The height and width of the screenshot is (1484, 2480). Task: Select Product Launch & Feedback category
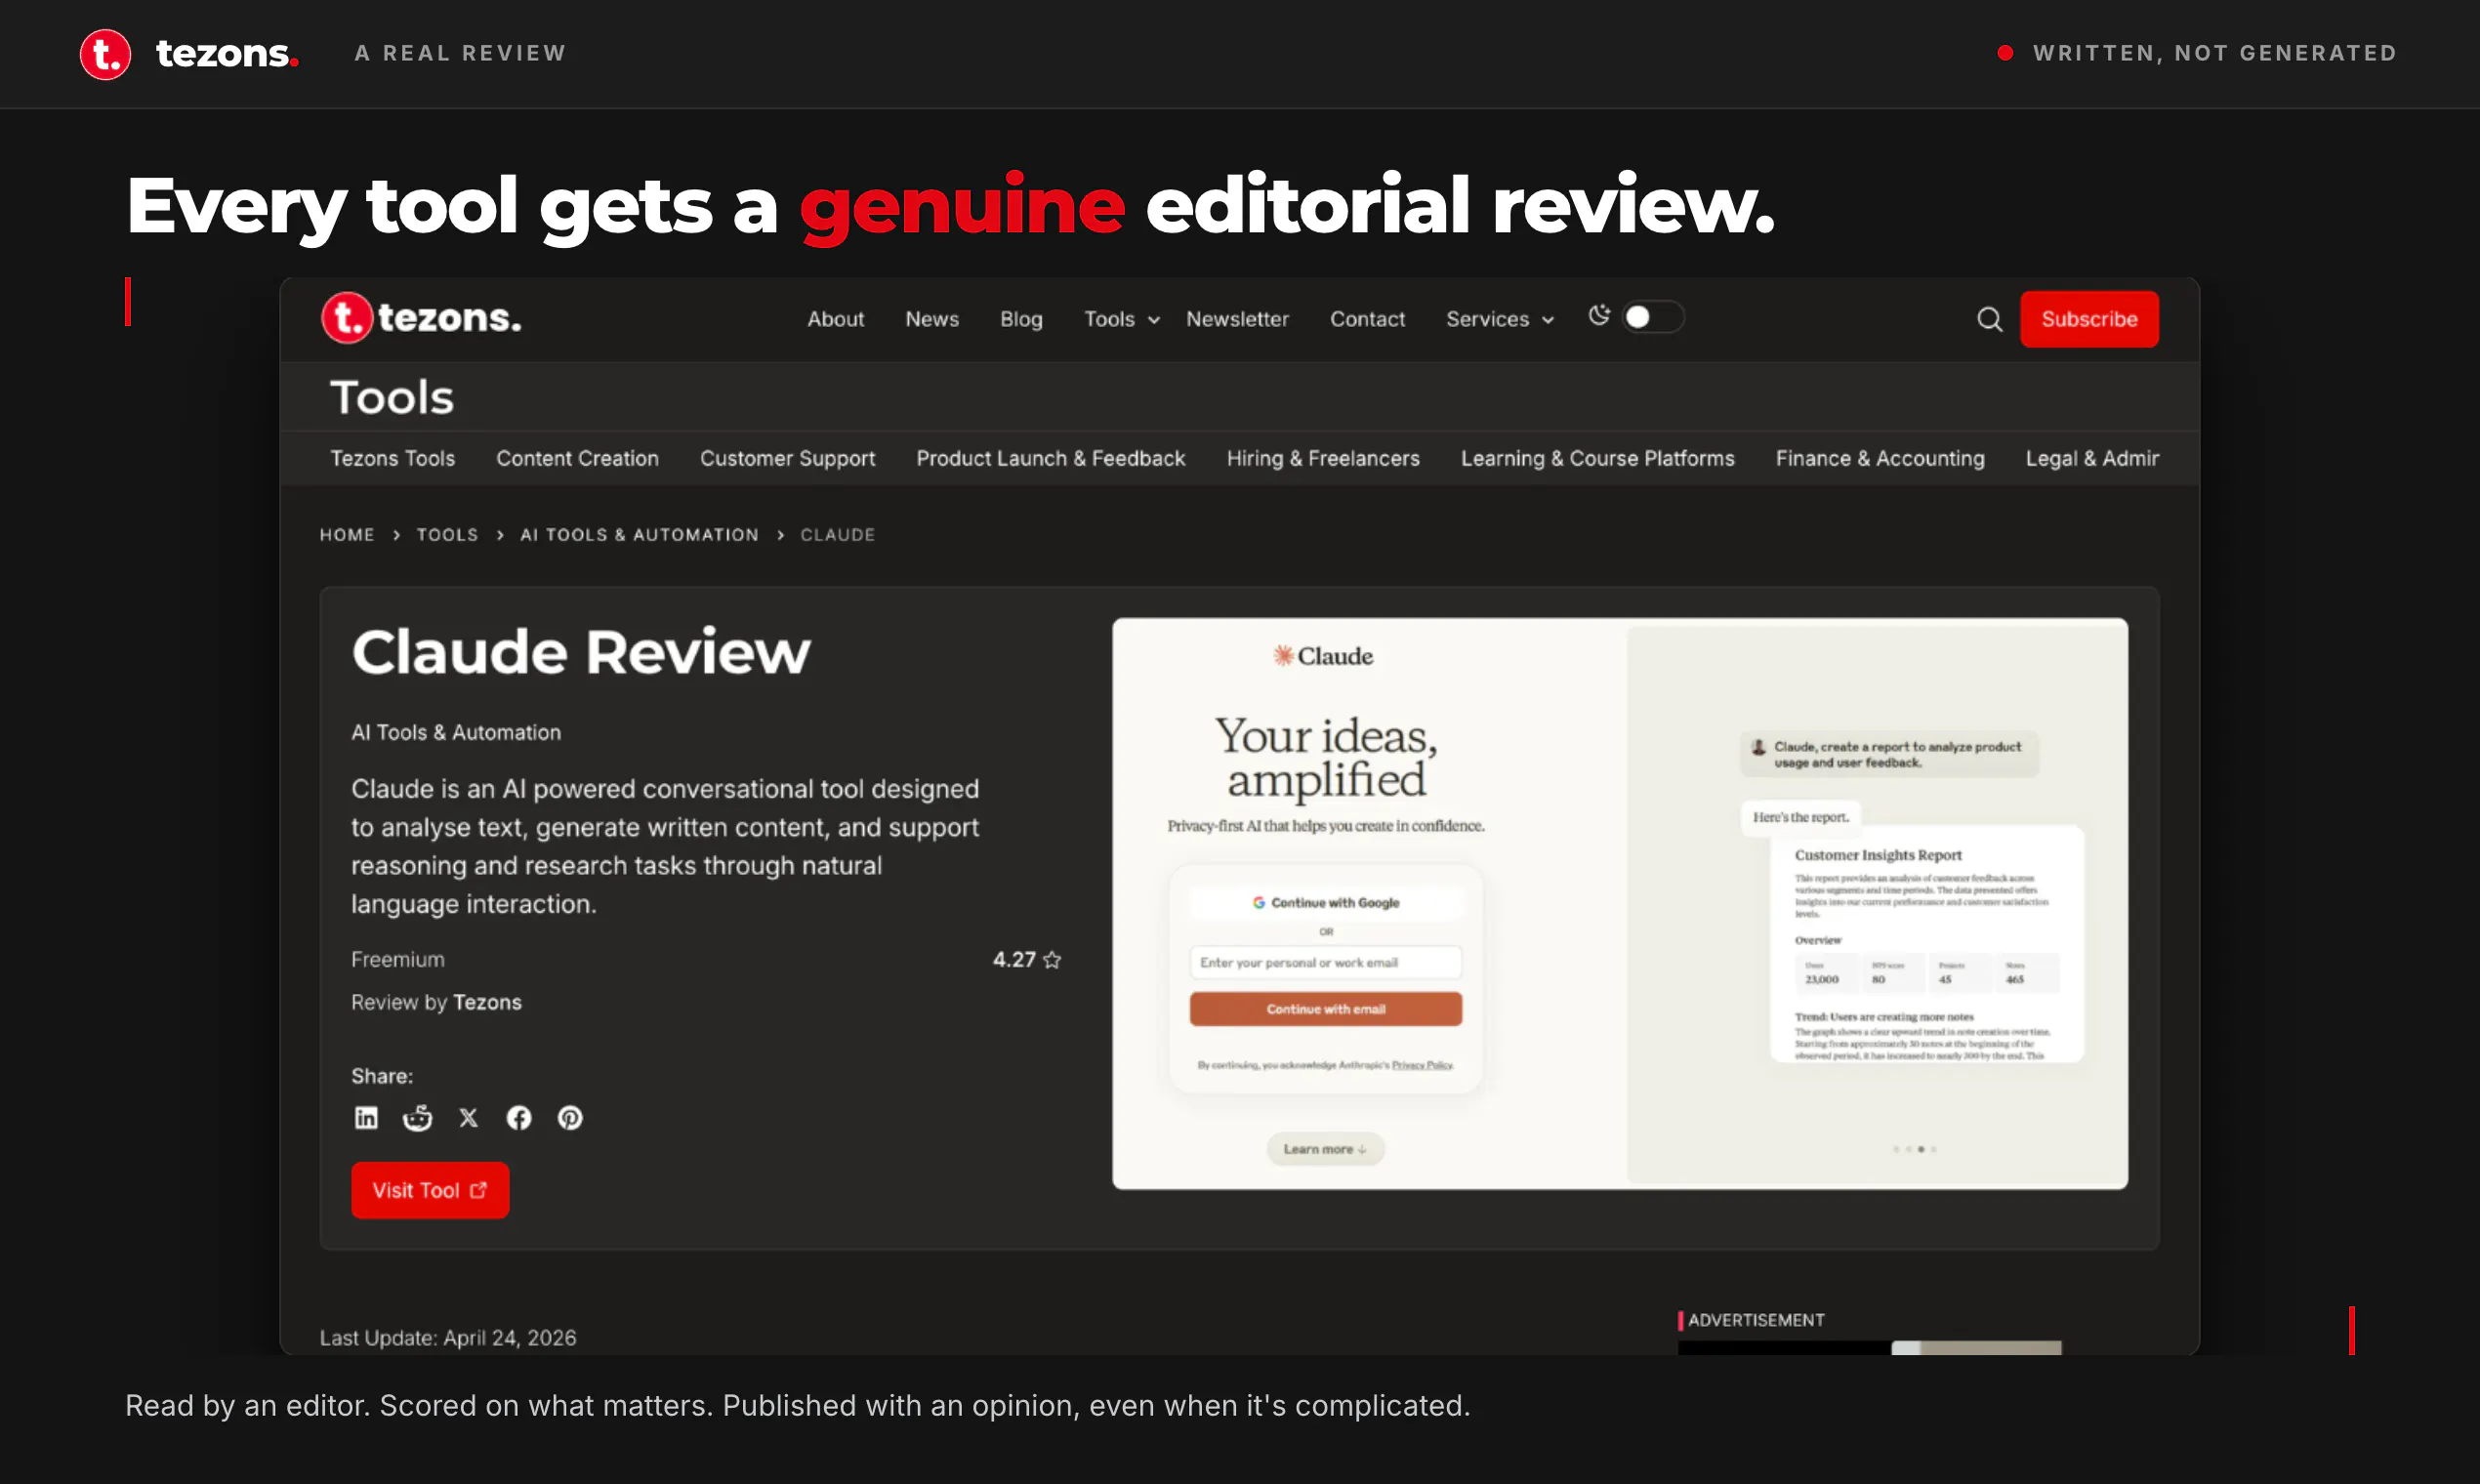coord(1050,458)
